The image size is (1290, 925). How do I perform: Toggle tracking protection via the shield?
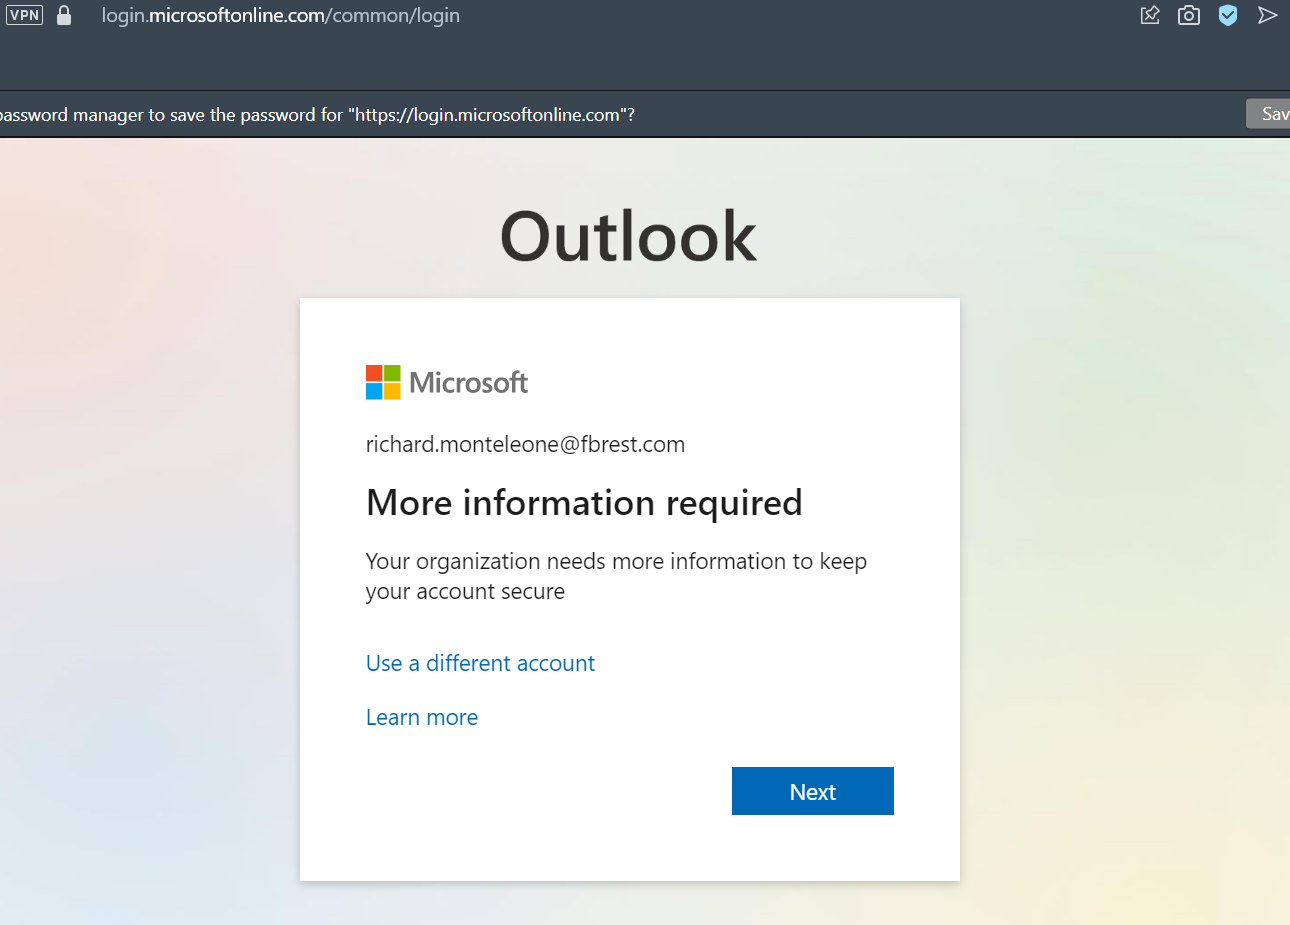click(1228, 15)
